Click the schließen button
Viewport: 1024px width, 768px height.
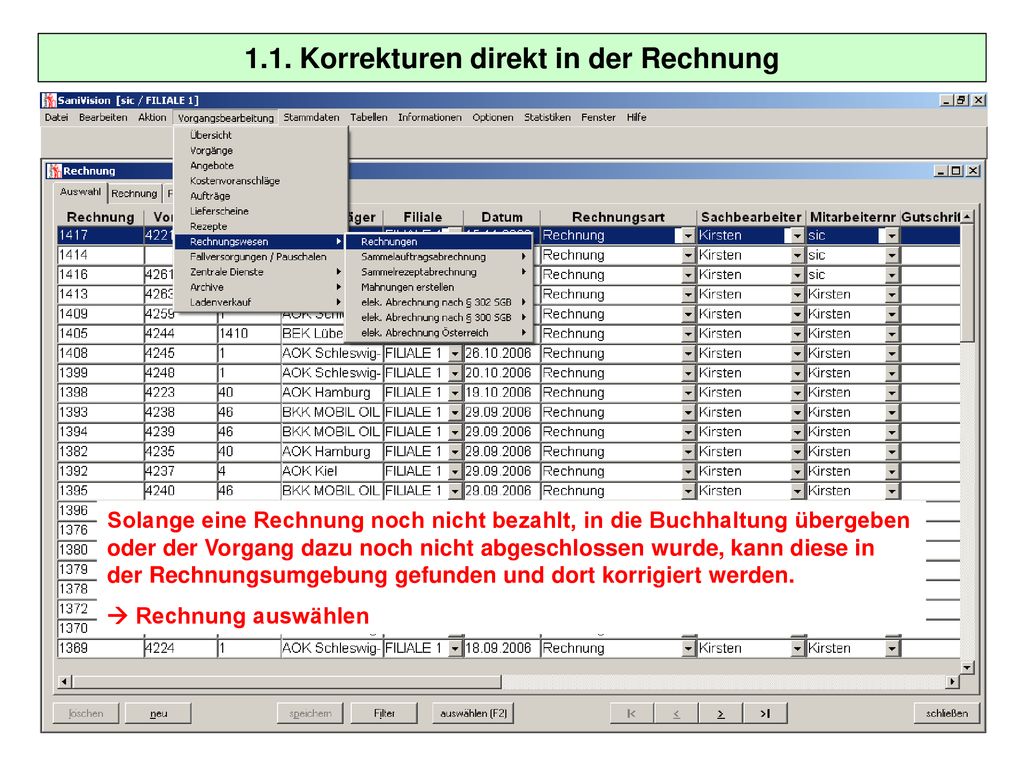click(x=947, y=713)
